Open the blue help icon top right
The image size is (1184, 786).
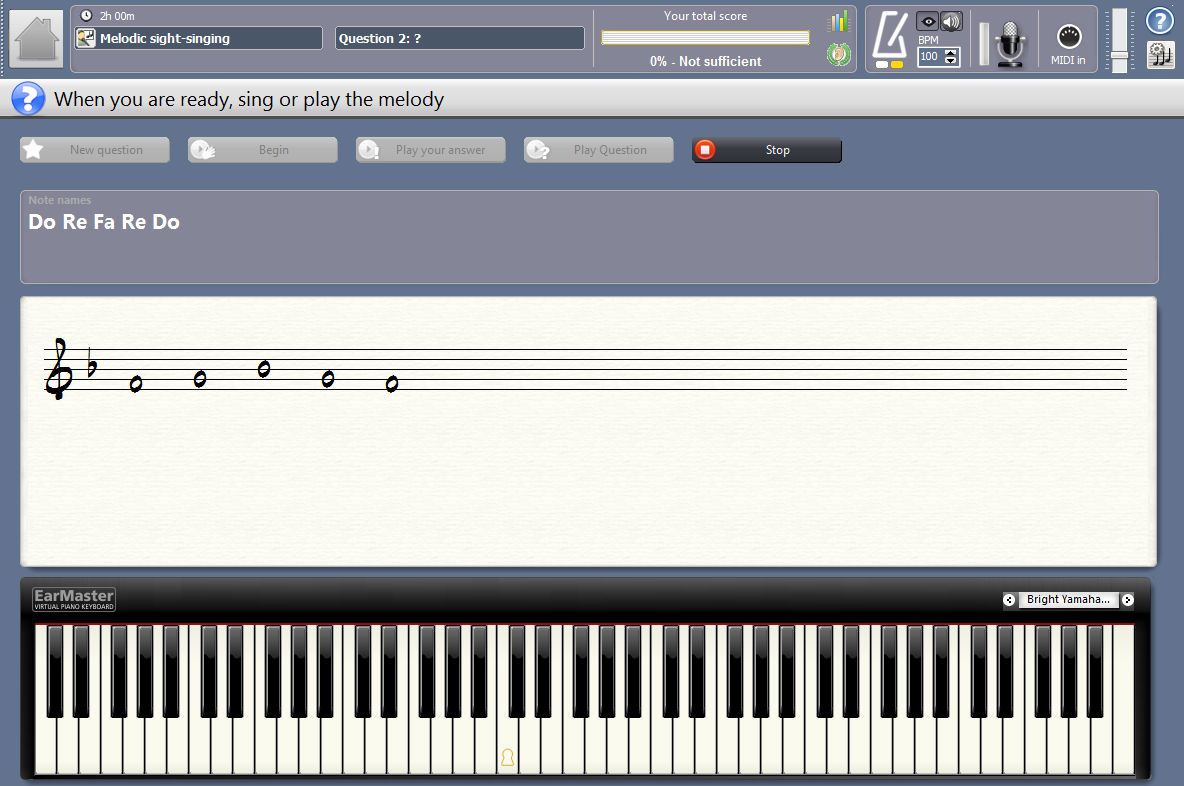tap(1160, 20)
